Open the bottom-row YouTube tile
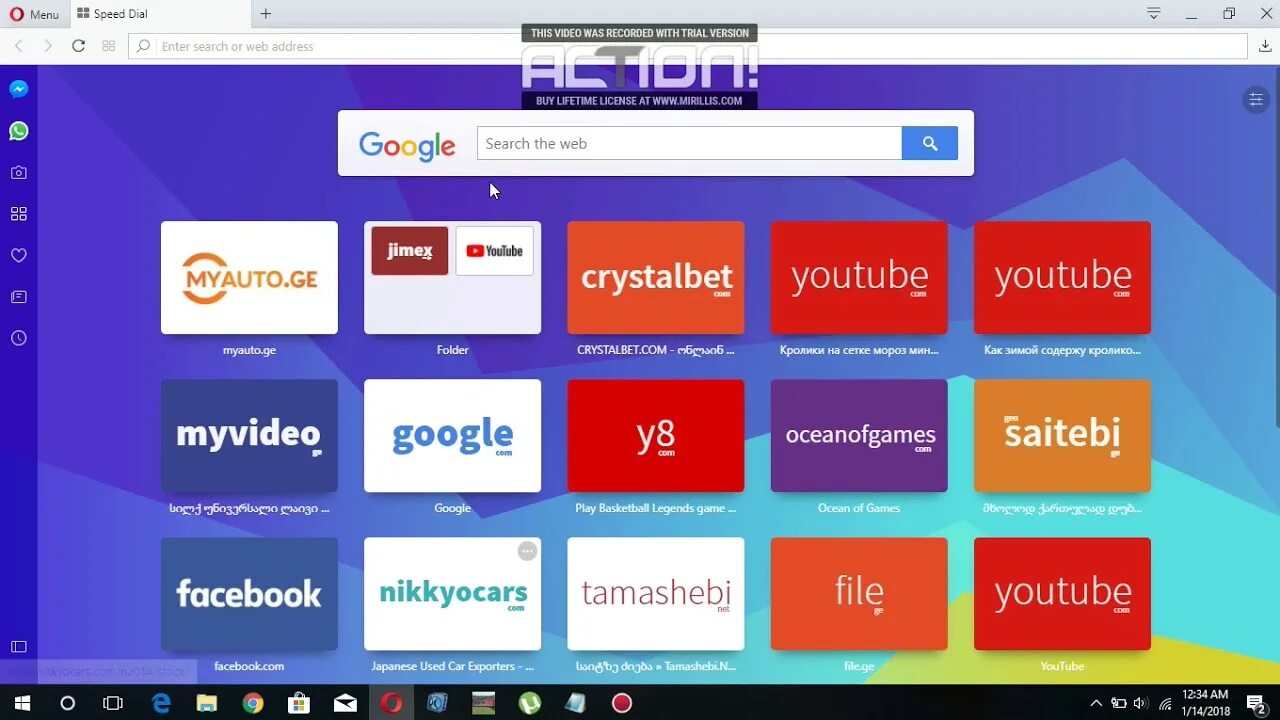The height and width of the screenshot is (720, 1280). tap(1062, 594)
